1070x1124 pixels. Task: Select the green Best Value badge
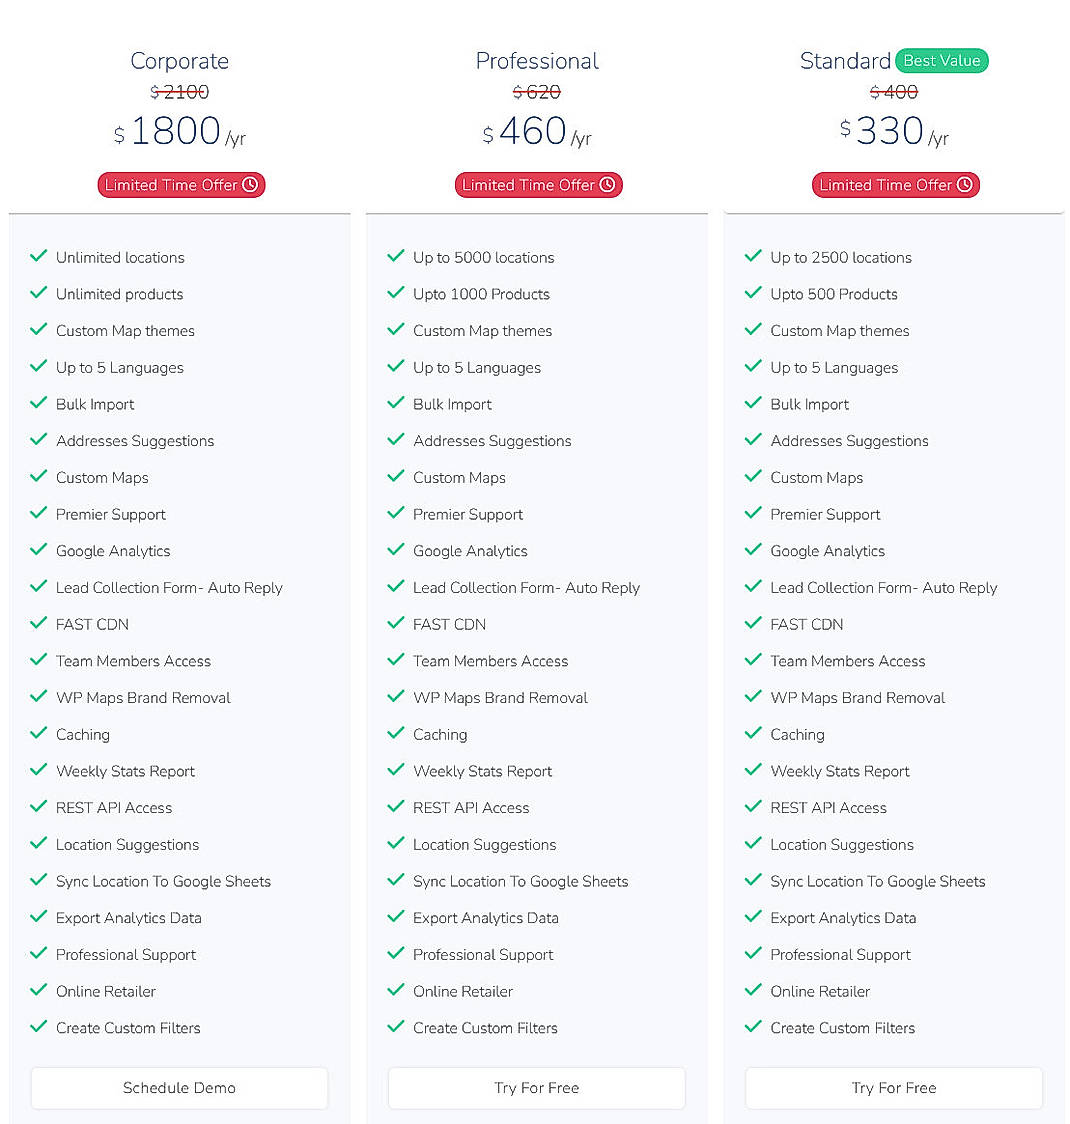(x=942, y=60)
